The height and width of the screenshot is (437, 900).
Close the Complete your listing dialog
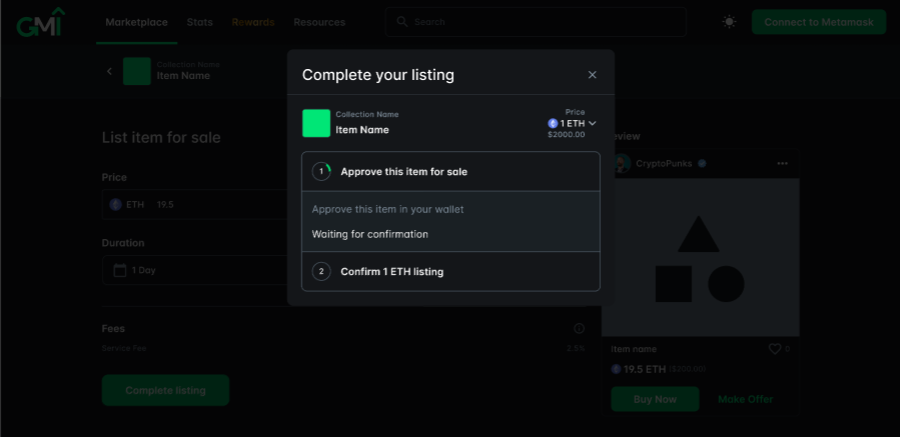coord(592,75)
